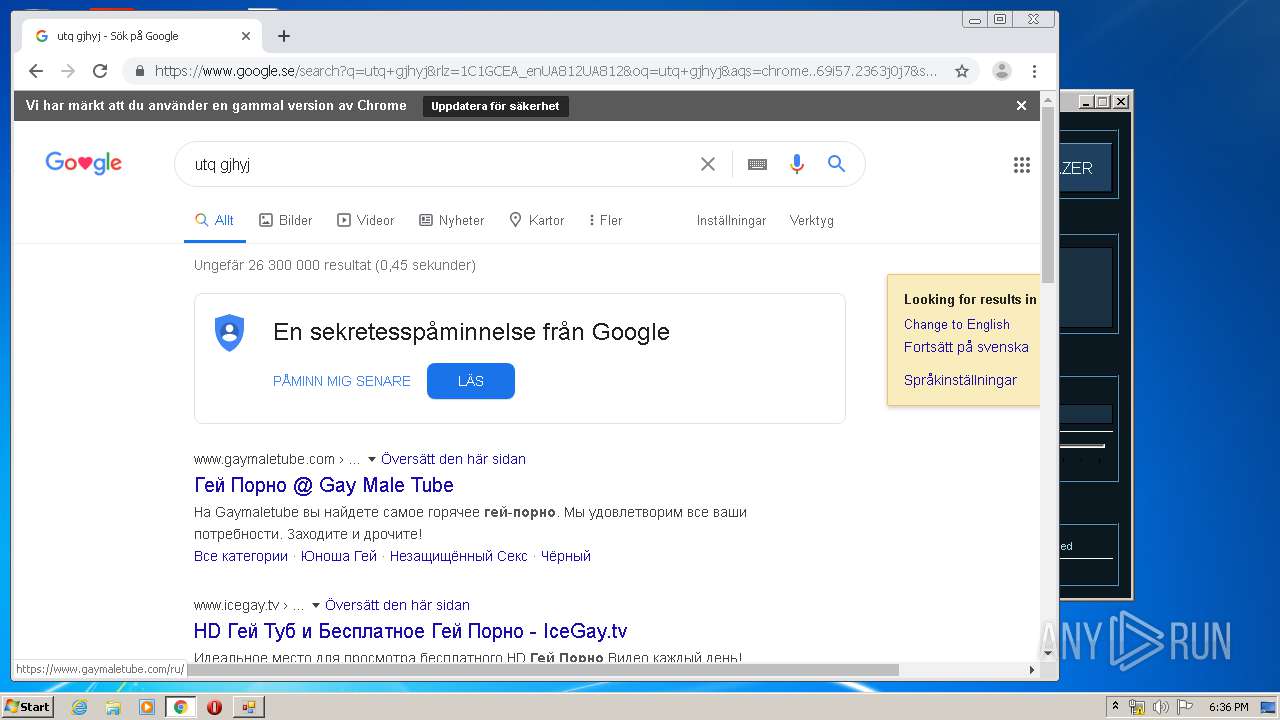
Task: Click the taskbar clock showing 6:36 PM
Action: [1228, 707]
